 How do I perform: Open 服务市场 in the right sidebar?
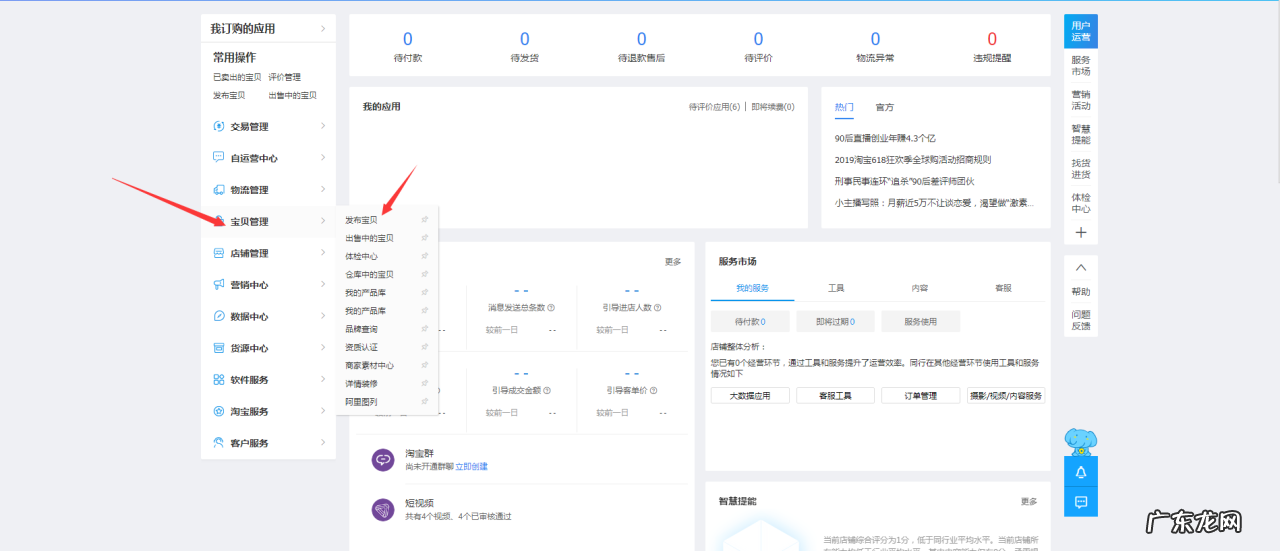coord(1081,66)
